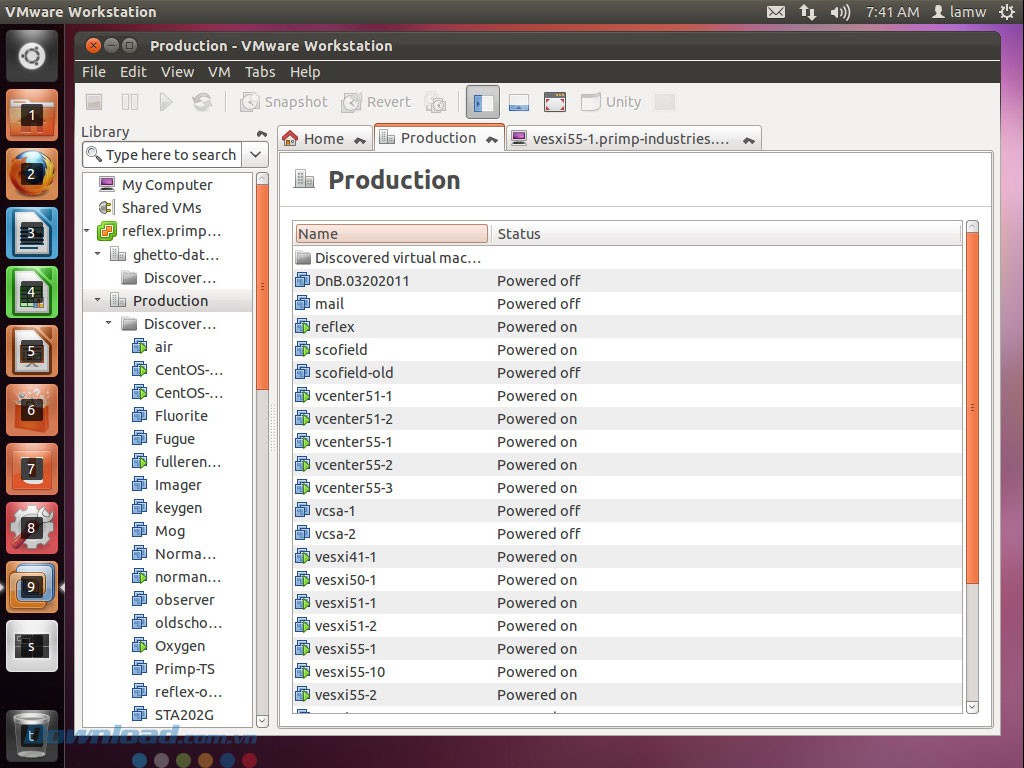Sort by the Name column header

(390, 233)
